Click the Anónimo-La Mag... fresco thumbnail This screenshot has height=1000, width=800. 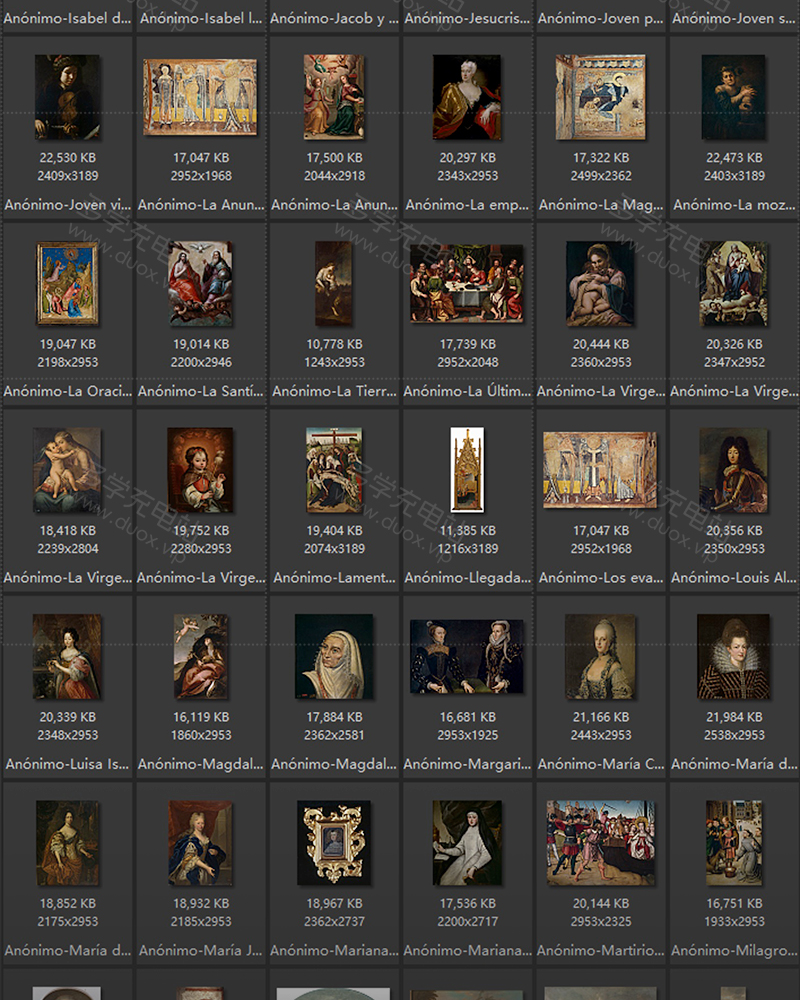pos(600,97)
